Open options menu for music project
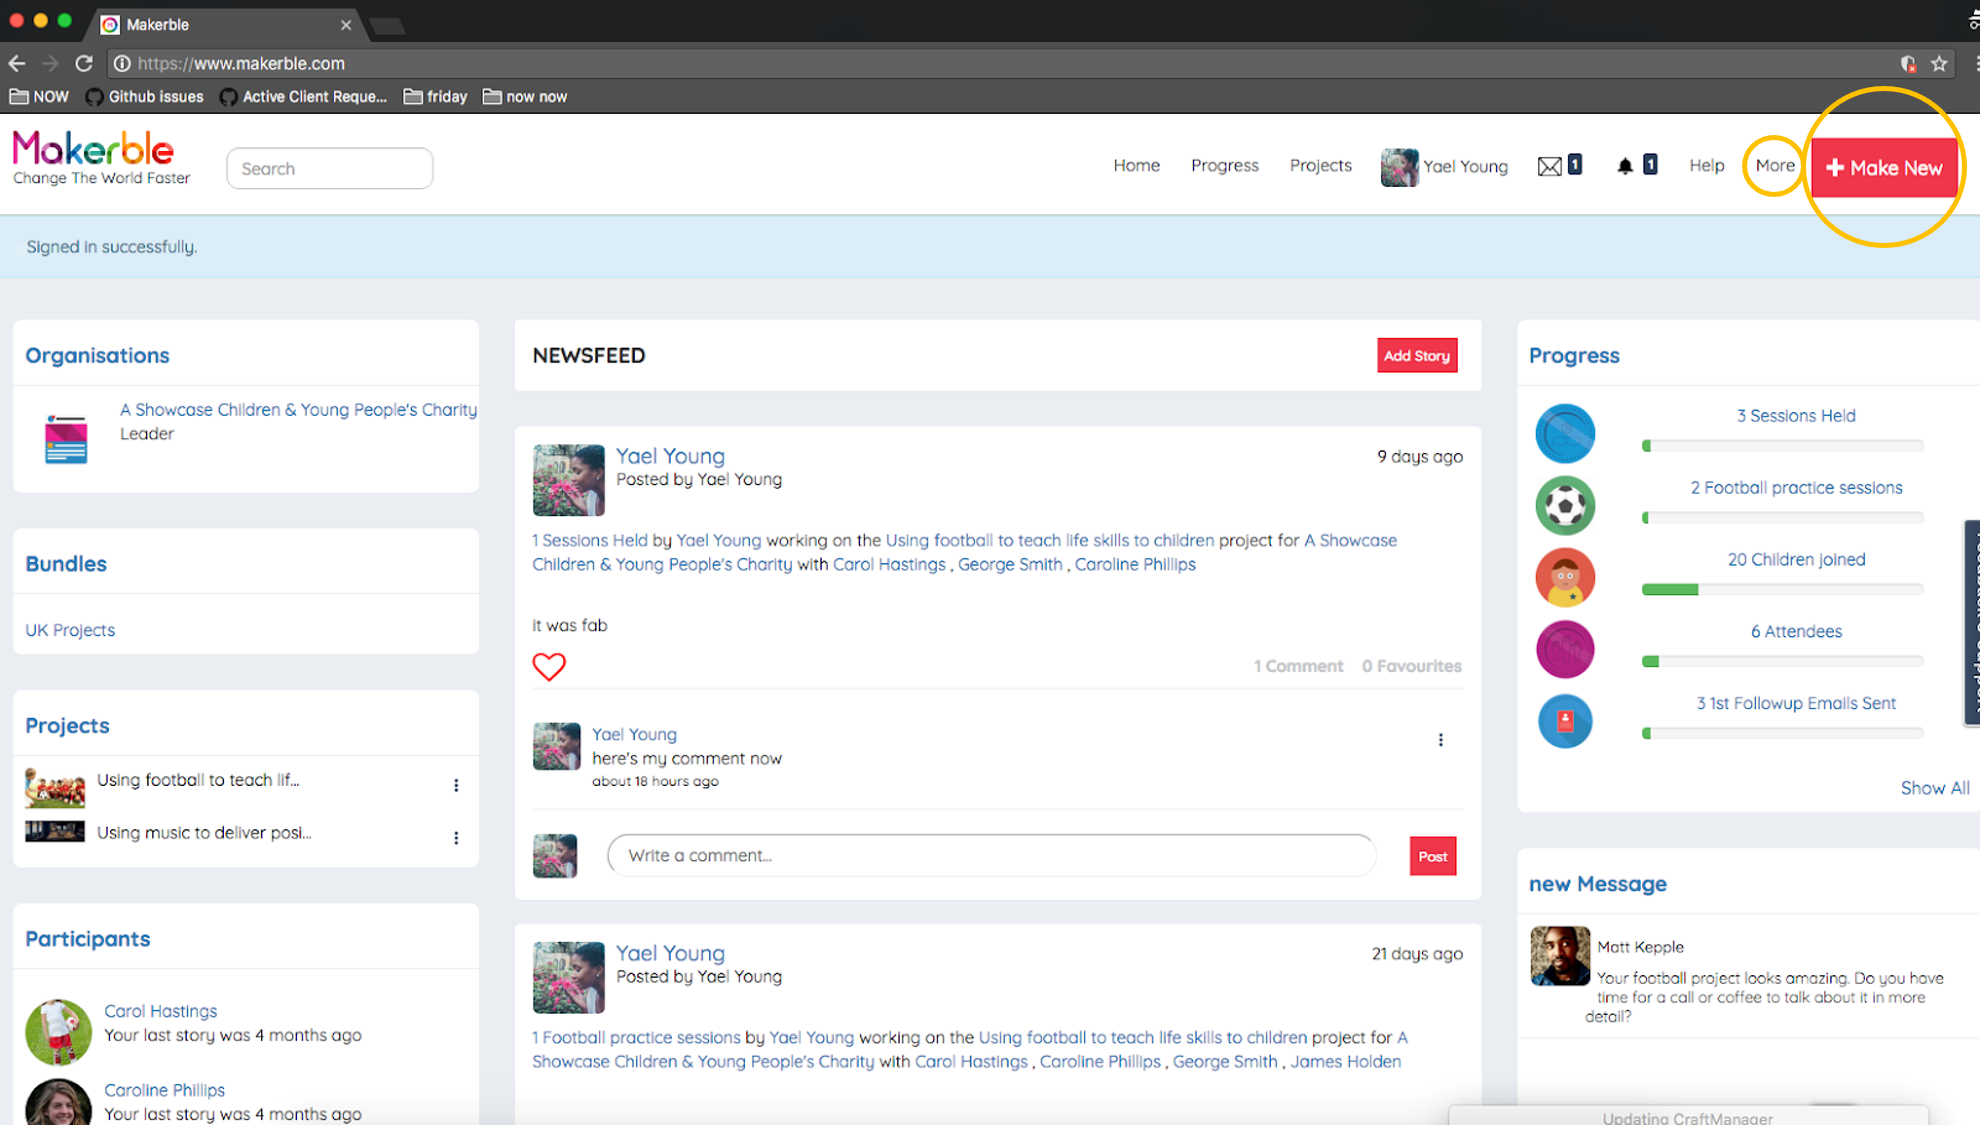 click(456, 837)
